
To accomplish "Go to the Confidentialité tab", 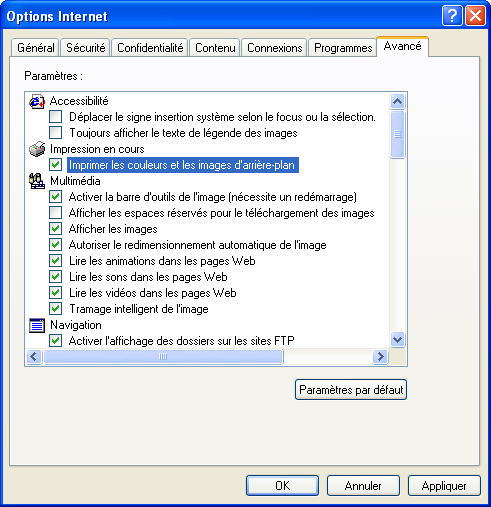I will (150, 48).
